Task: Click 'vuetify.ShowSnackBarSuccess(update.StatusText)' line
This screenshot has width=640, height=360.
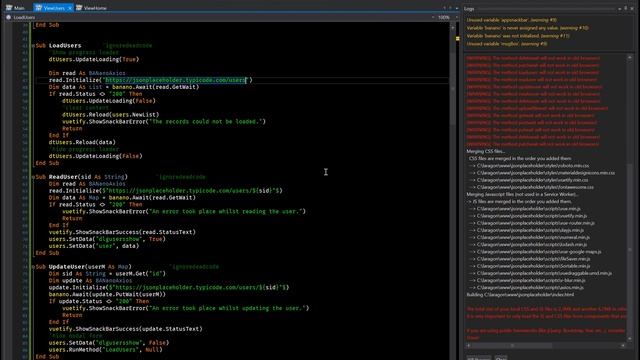Action: tap(125, 329)
